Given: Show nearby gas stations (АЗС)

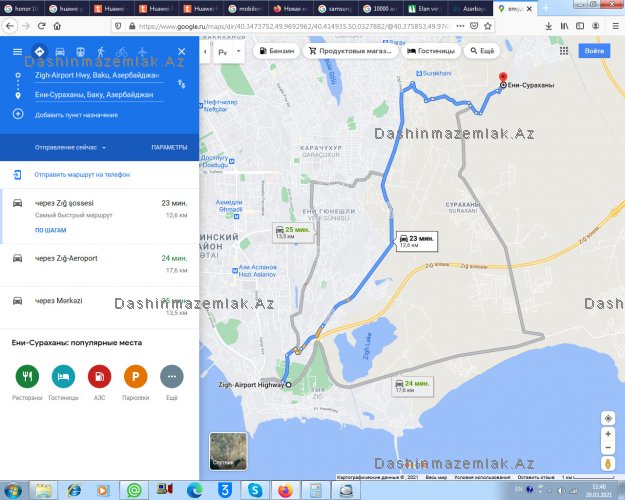Looking at the screenshot, I should [100, 376].
